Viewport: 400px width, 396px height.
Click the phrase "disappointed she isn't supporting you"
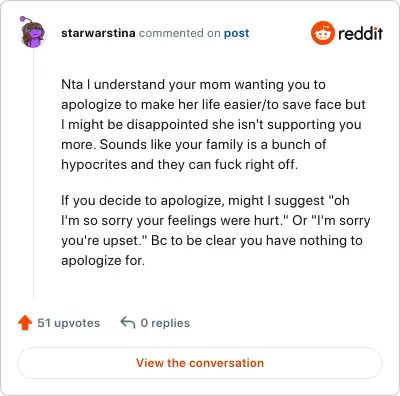(244, 125)
